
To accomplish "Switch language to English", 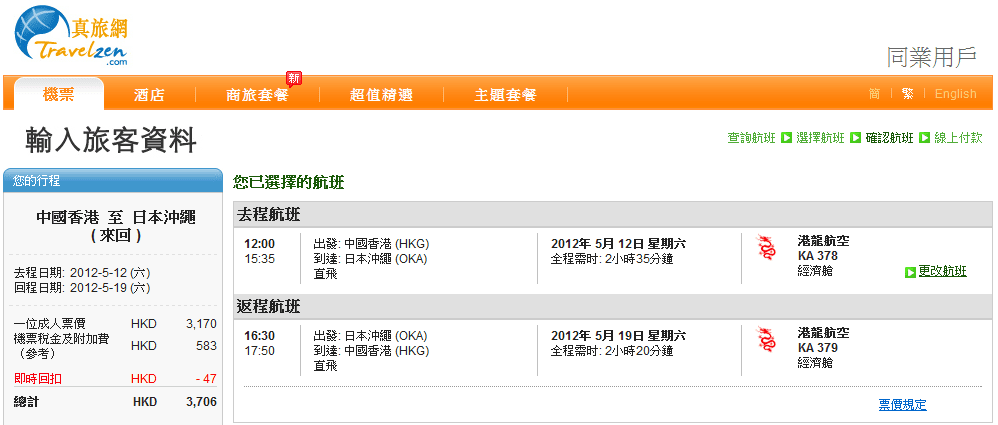I will coord(955,94).
